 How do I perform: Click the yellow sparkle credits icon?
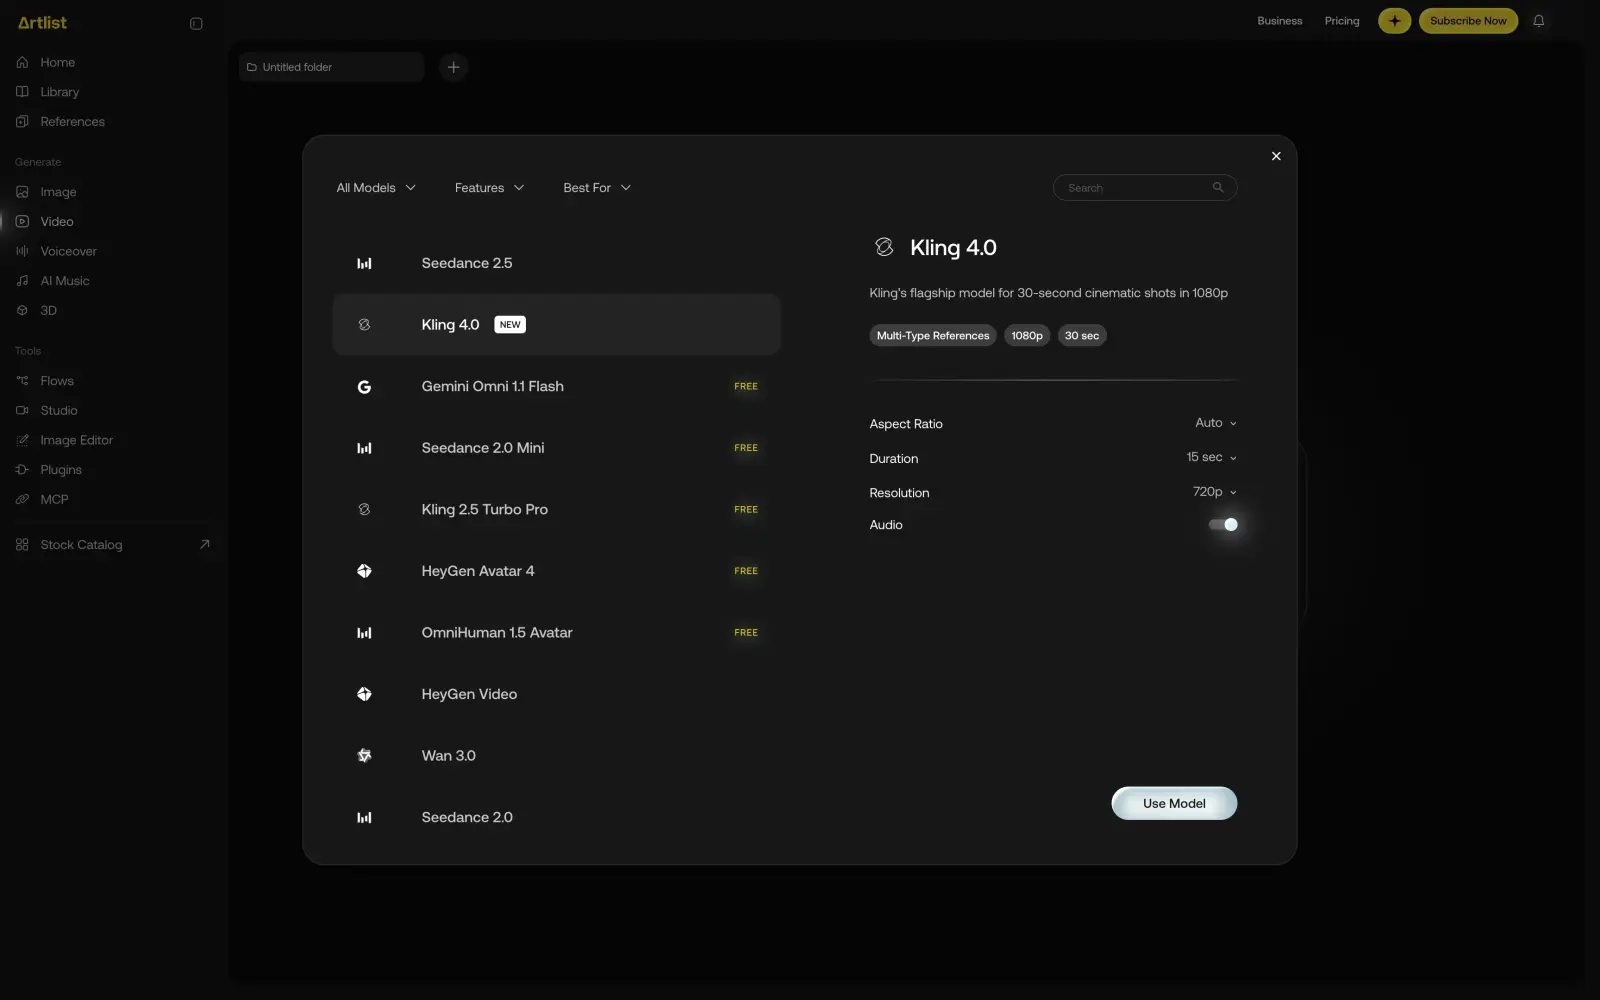[x=1394, y=21]
